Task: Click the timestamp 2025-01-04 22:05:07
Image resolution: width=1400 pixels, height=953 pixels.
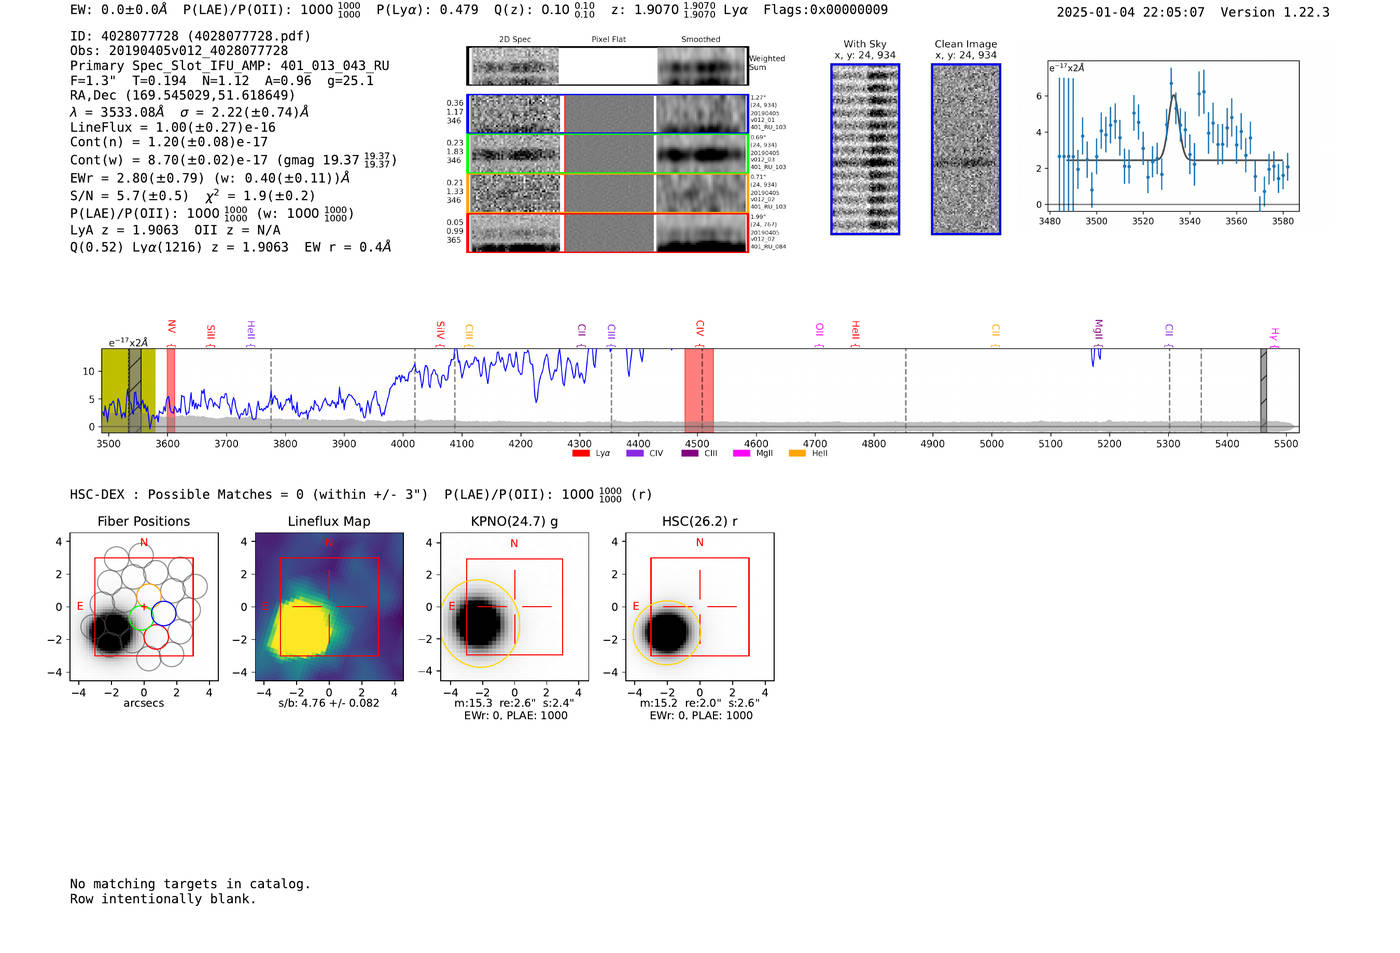Action: click(x=1131, y=13)
